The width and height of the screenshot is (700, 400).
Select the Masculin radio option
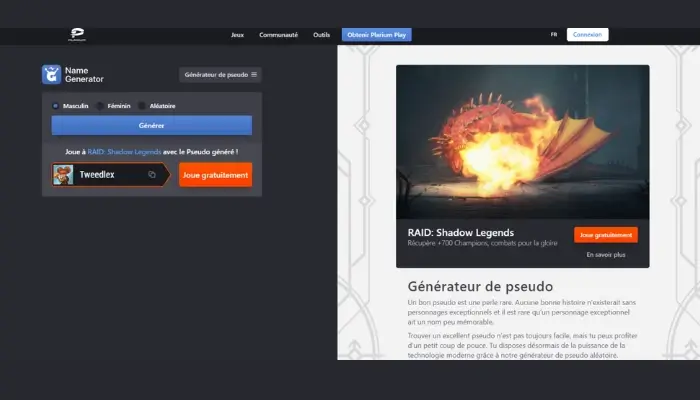pos(56,105)
